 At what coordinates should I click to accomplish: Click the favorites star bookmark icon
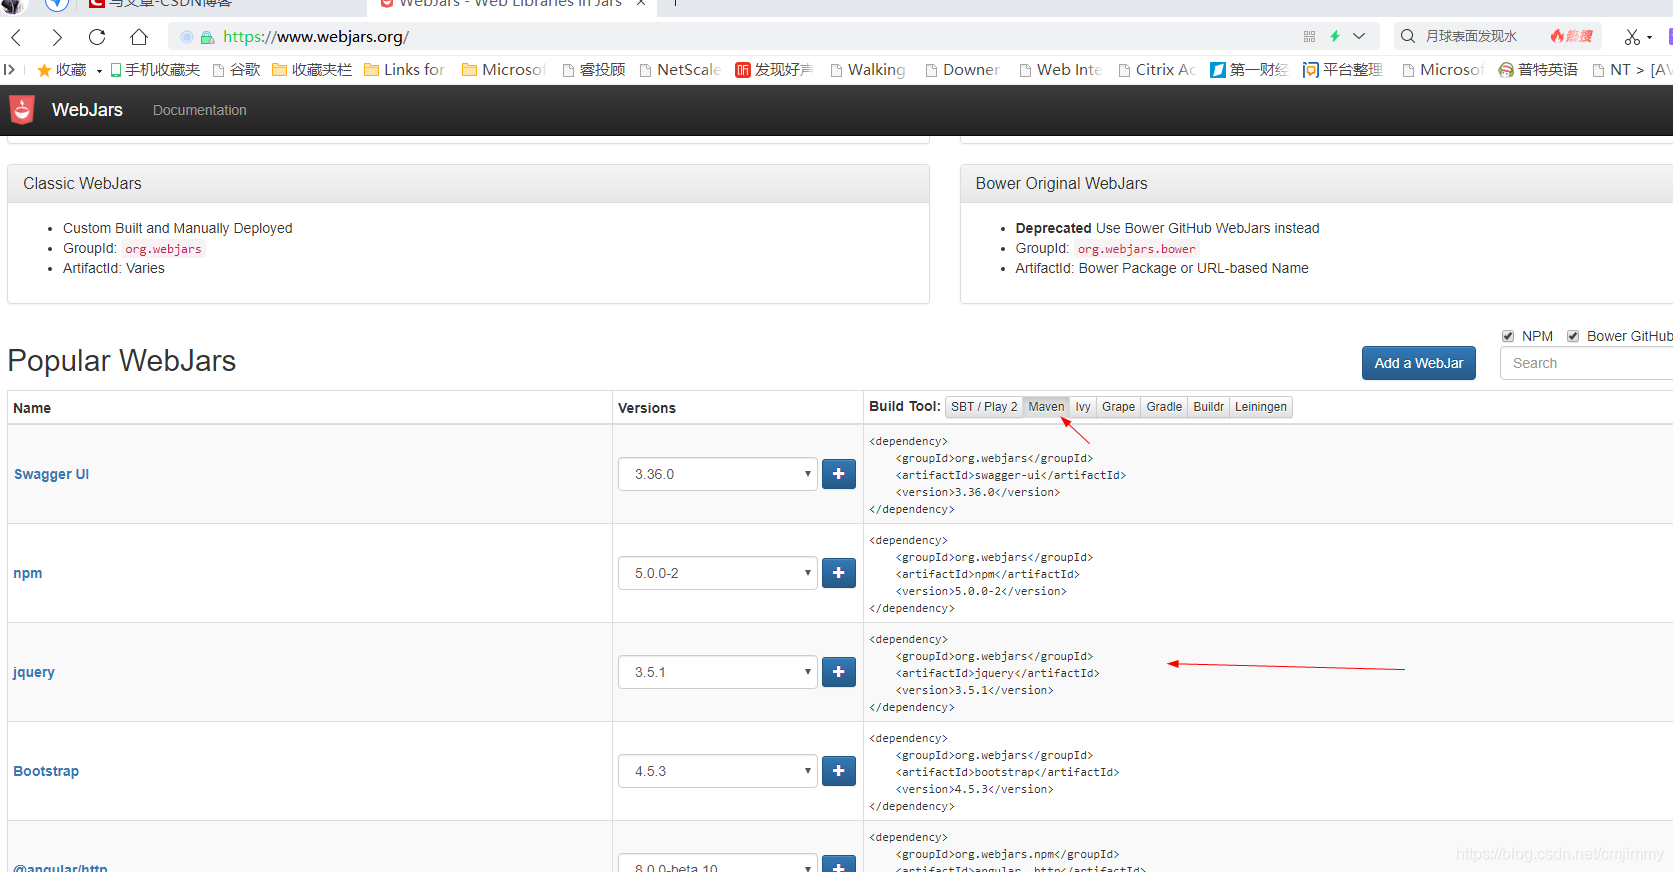tap(44, 70)
